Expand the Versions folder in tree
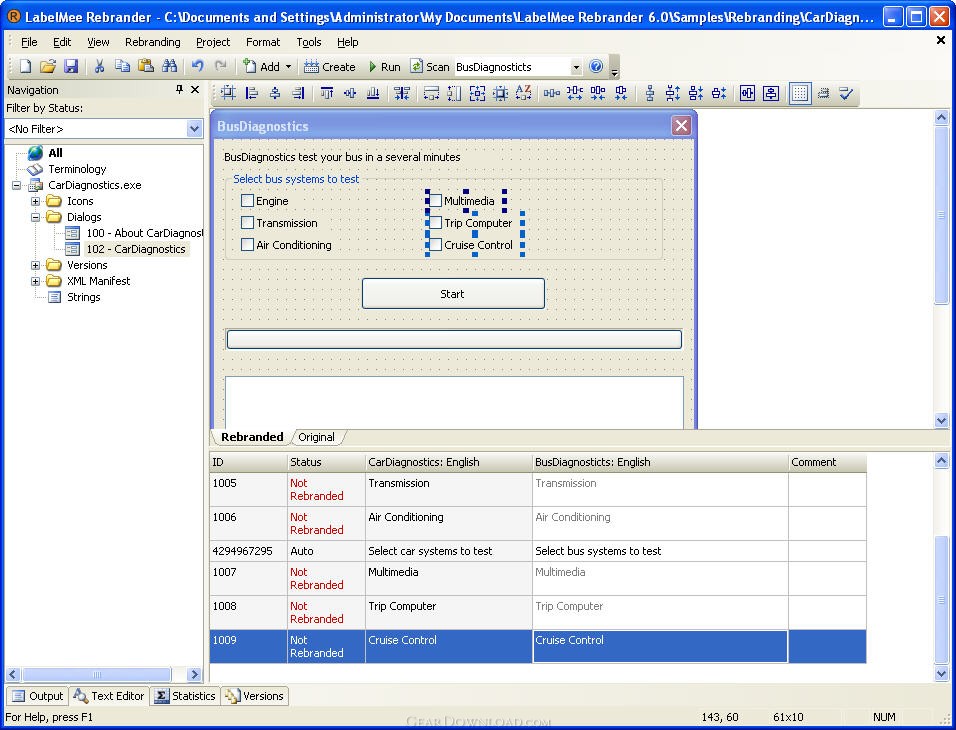Screen dimensions: 956x730 [35, 265]
